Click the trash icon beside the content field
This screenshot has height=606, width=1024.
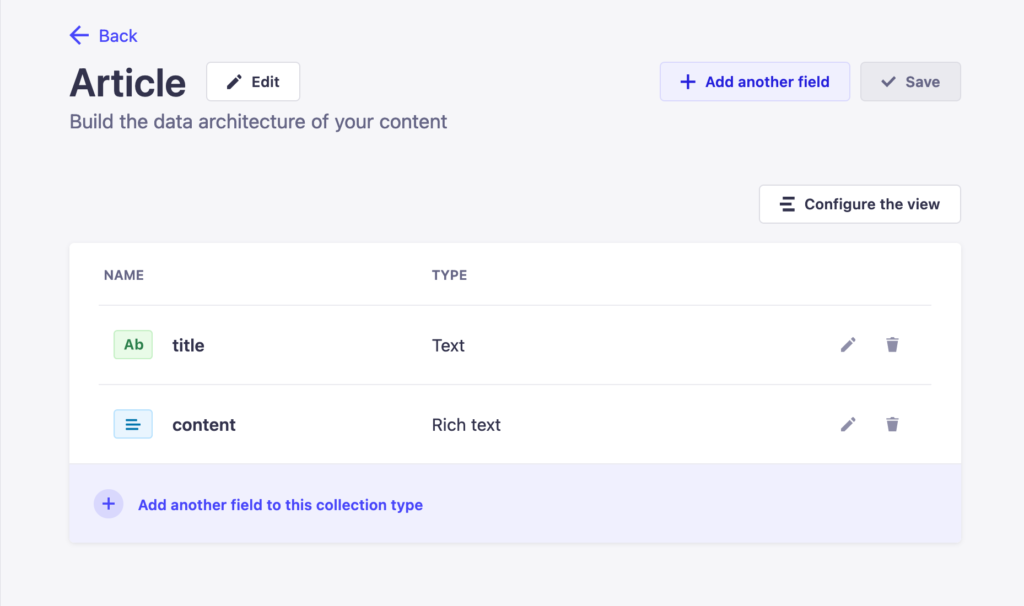pyautogui.click(x=892, y=424)
